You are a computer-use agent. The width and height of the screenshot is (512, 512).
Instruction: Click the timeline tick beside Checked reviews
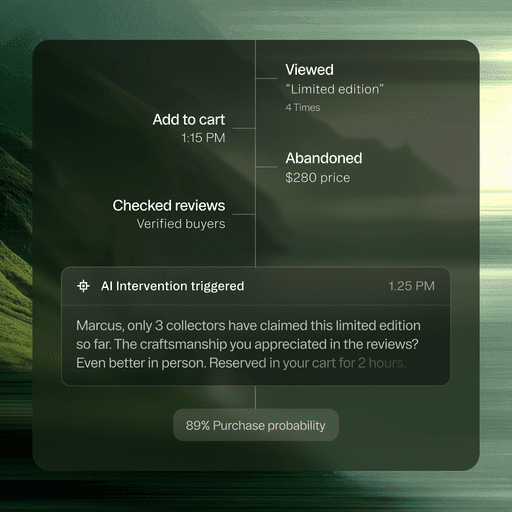tap(244, 214)
